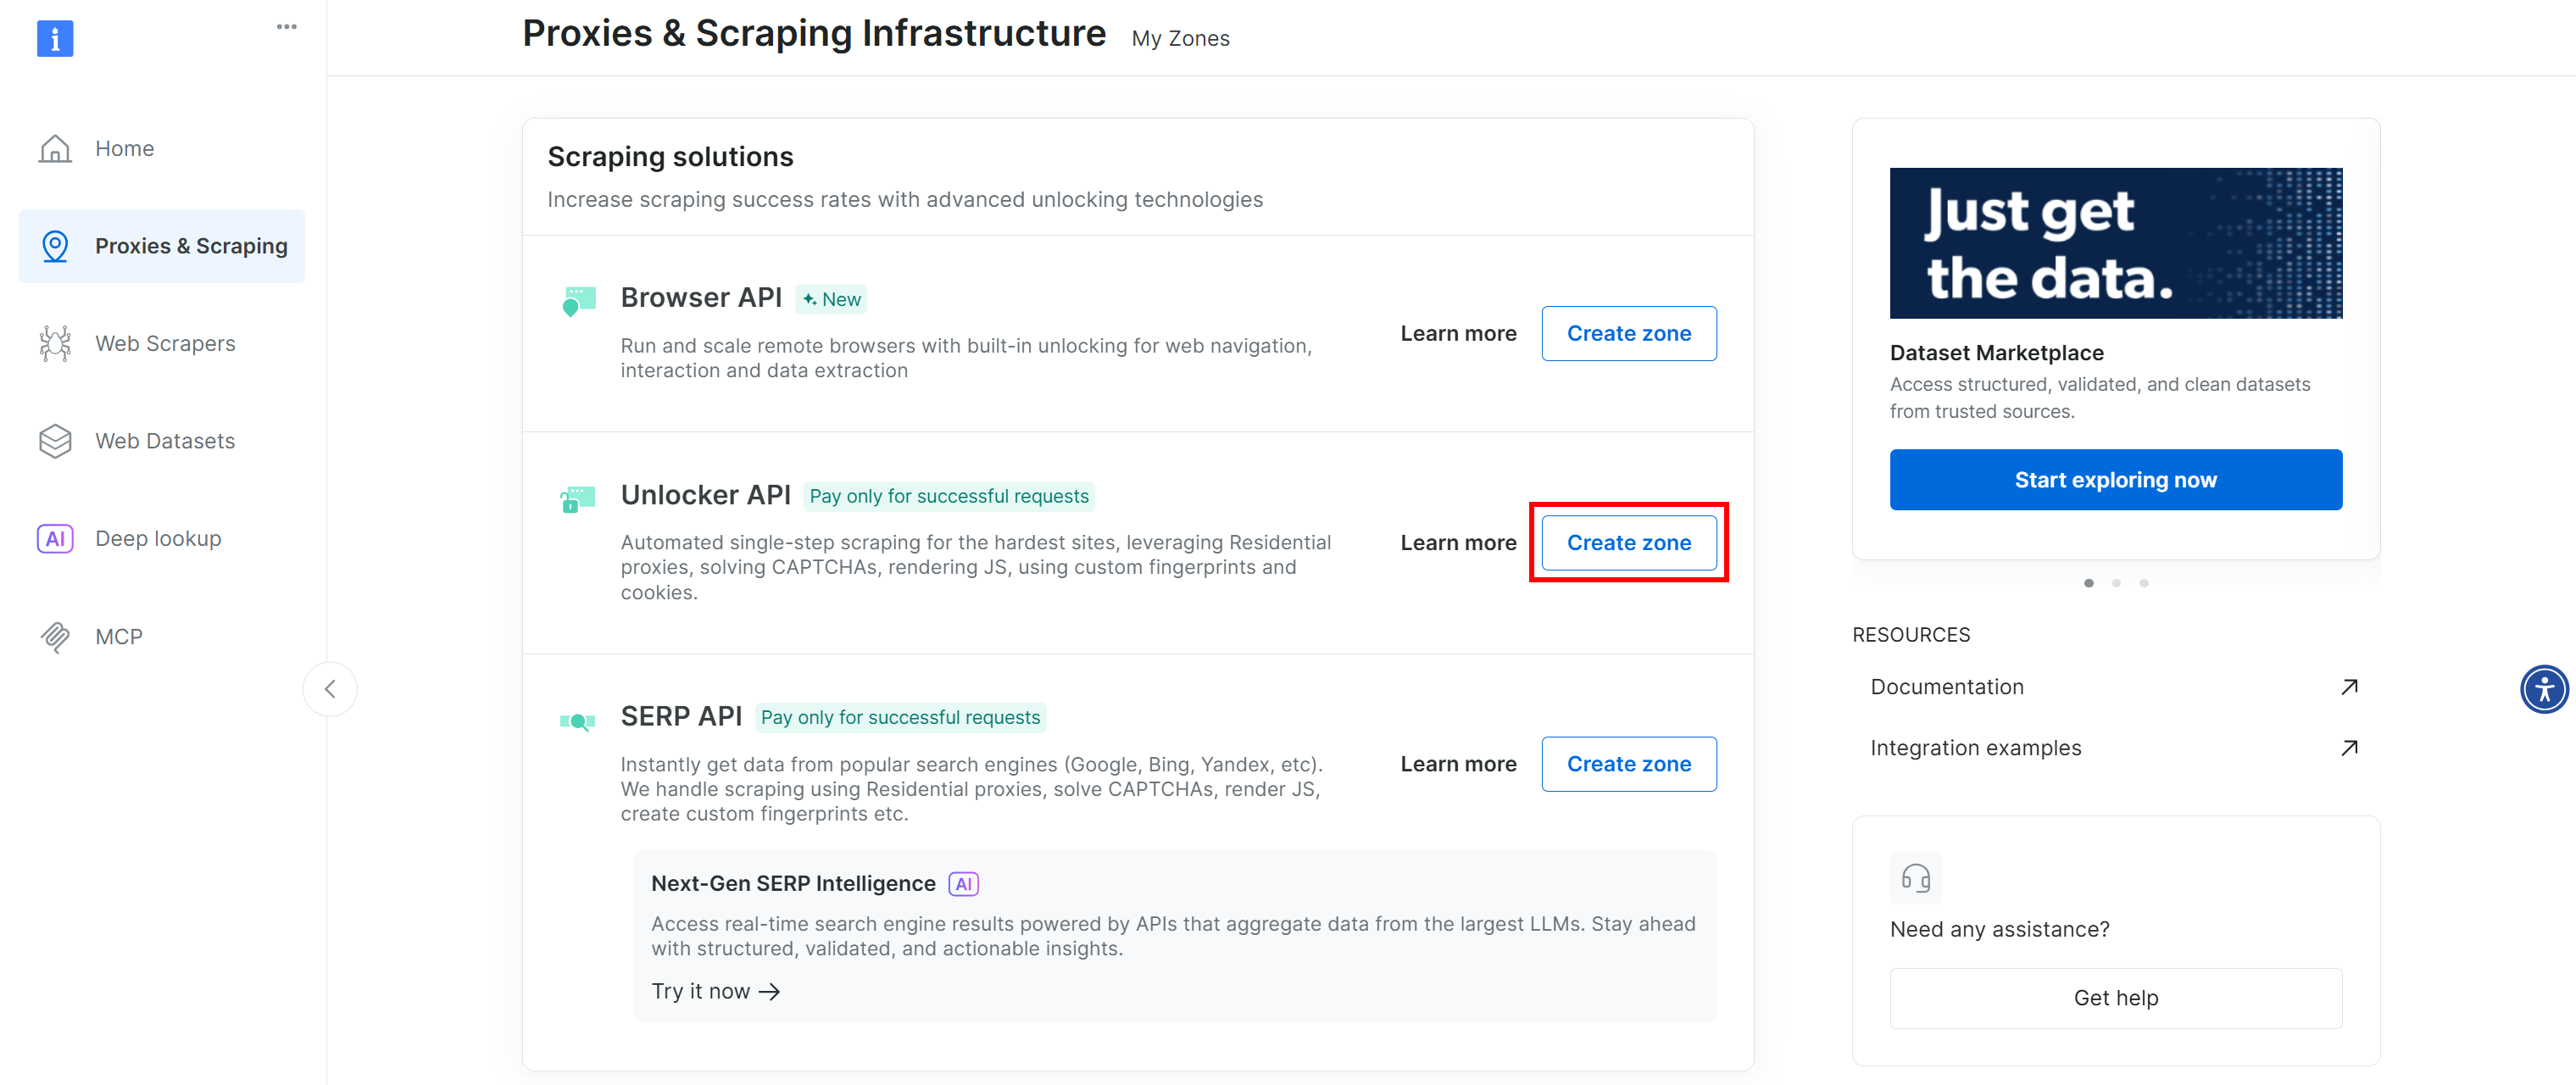This screenshot has width=2576, height=1085.
Task: Open the Web Datasets section
Action: pos(164,440)
